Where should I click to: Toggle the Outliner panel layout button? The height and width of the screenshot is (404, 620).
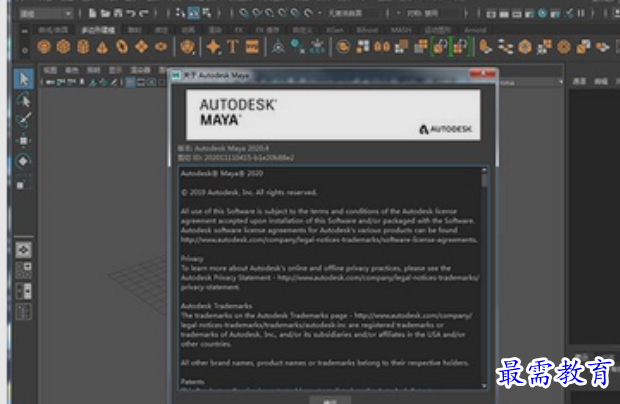(24, 312)
